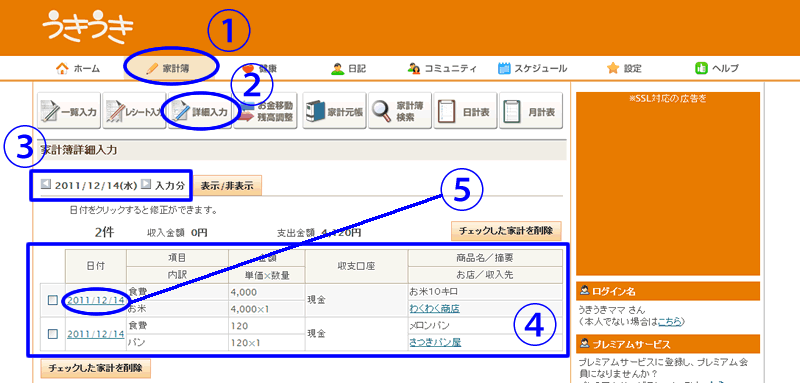
Task: Go to next day with right arrow
Action: 145,184
